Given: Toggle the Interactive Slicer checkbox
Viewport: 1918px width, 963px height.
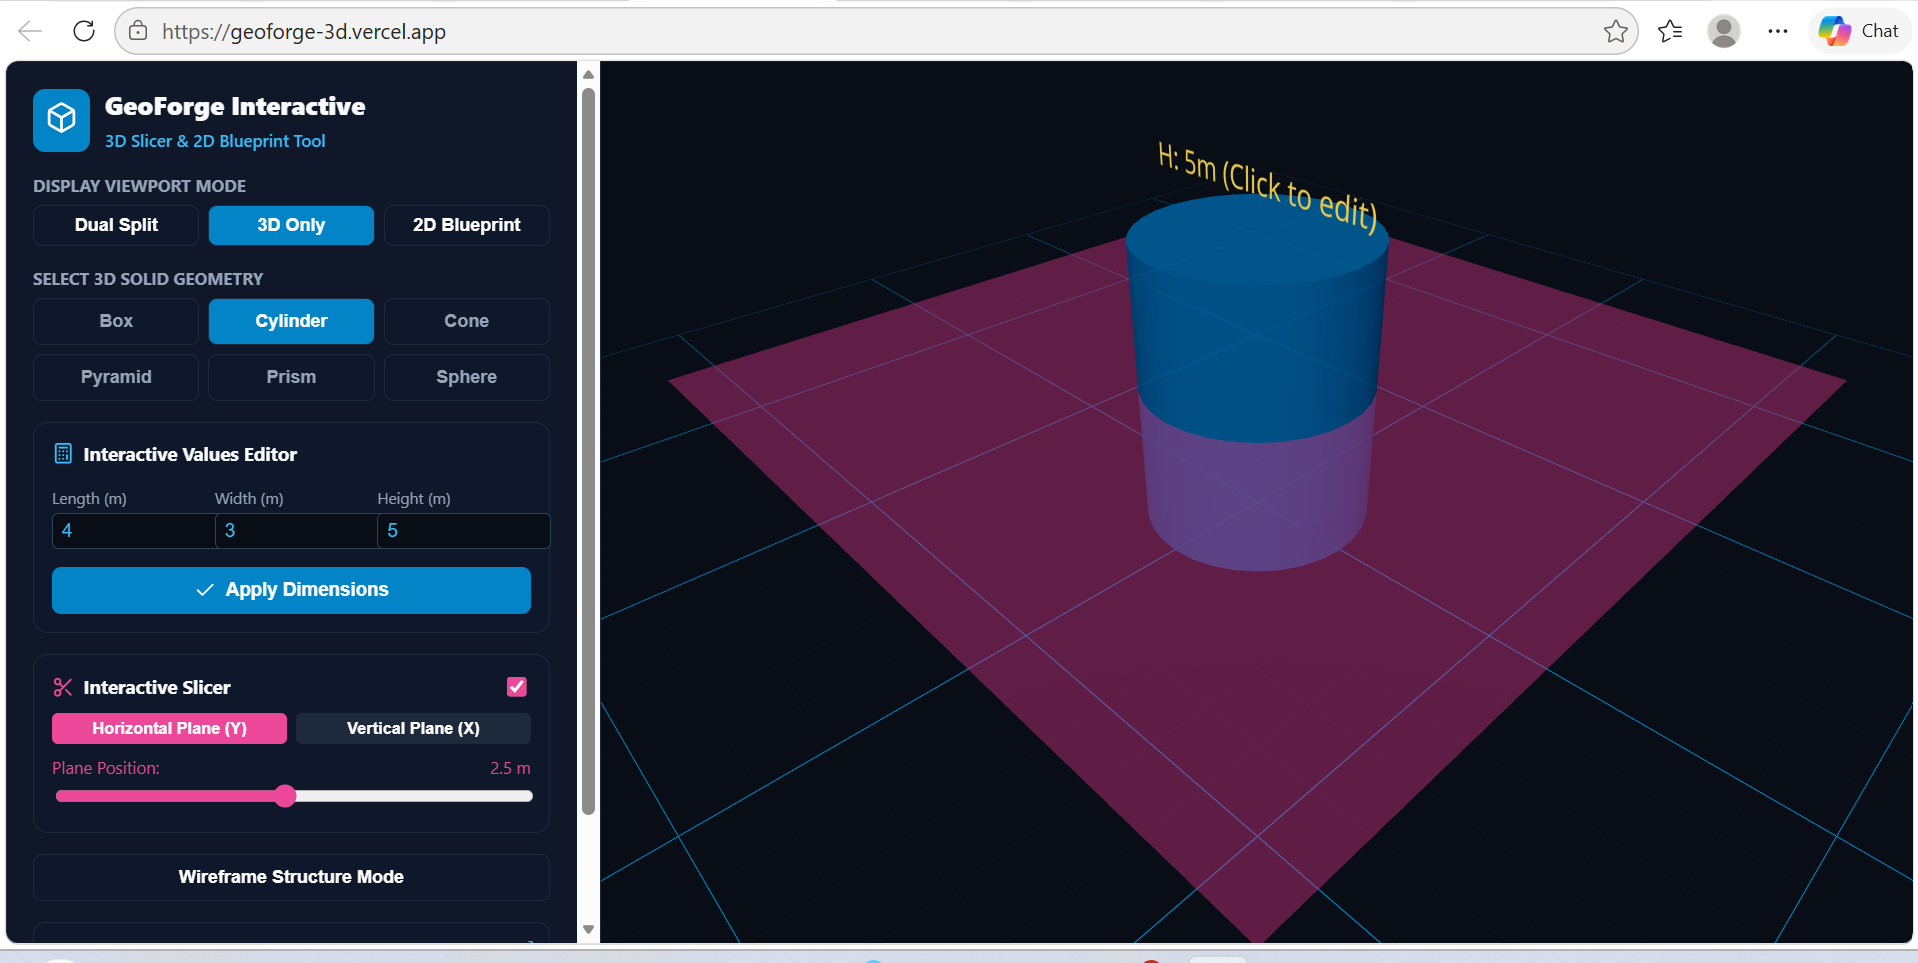Looking at the screenshot, I should 517,687.
